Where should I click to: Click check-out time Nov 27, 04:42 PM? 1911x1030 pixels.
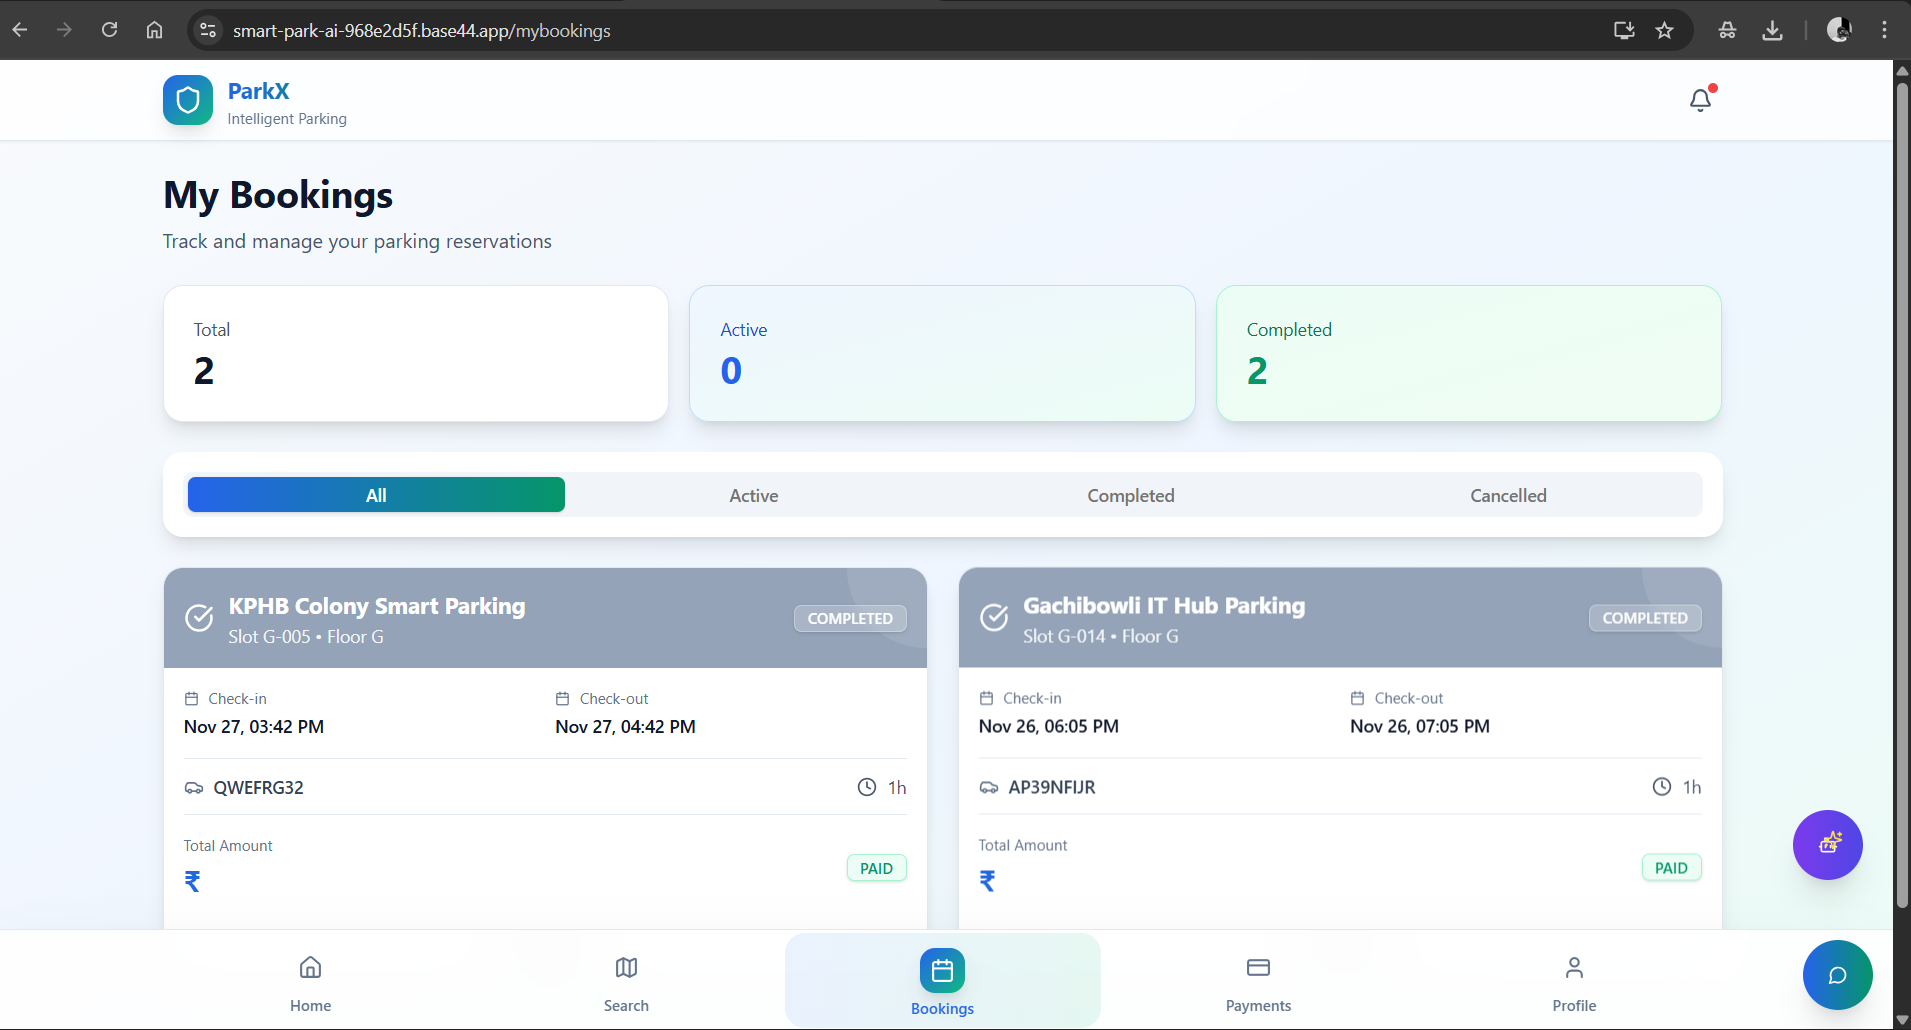(x=626, y=727)
